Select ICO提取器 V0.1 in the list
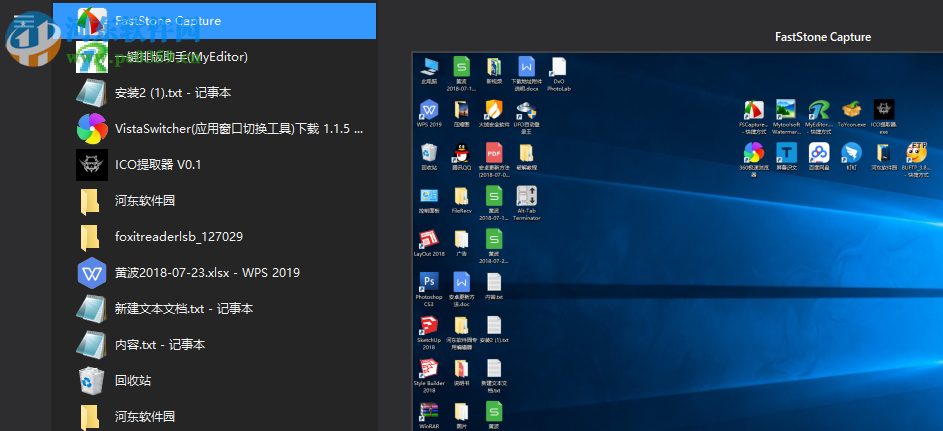 [x=214, y=165]
